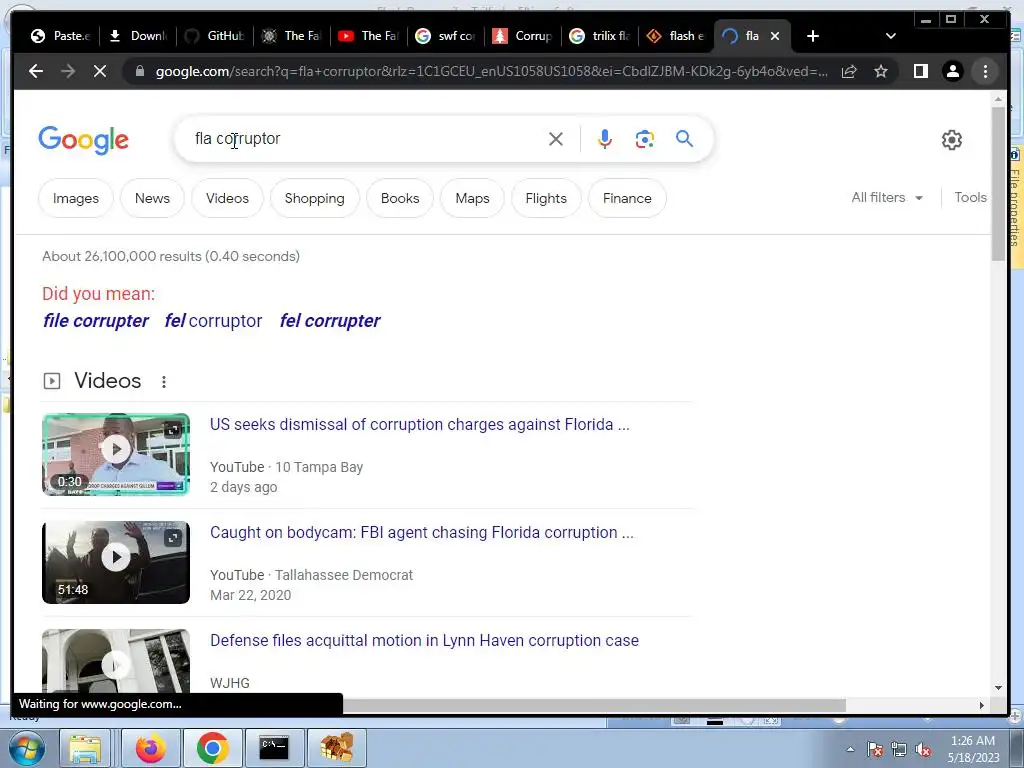Filter results by Flights

[x=546, y=199]
